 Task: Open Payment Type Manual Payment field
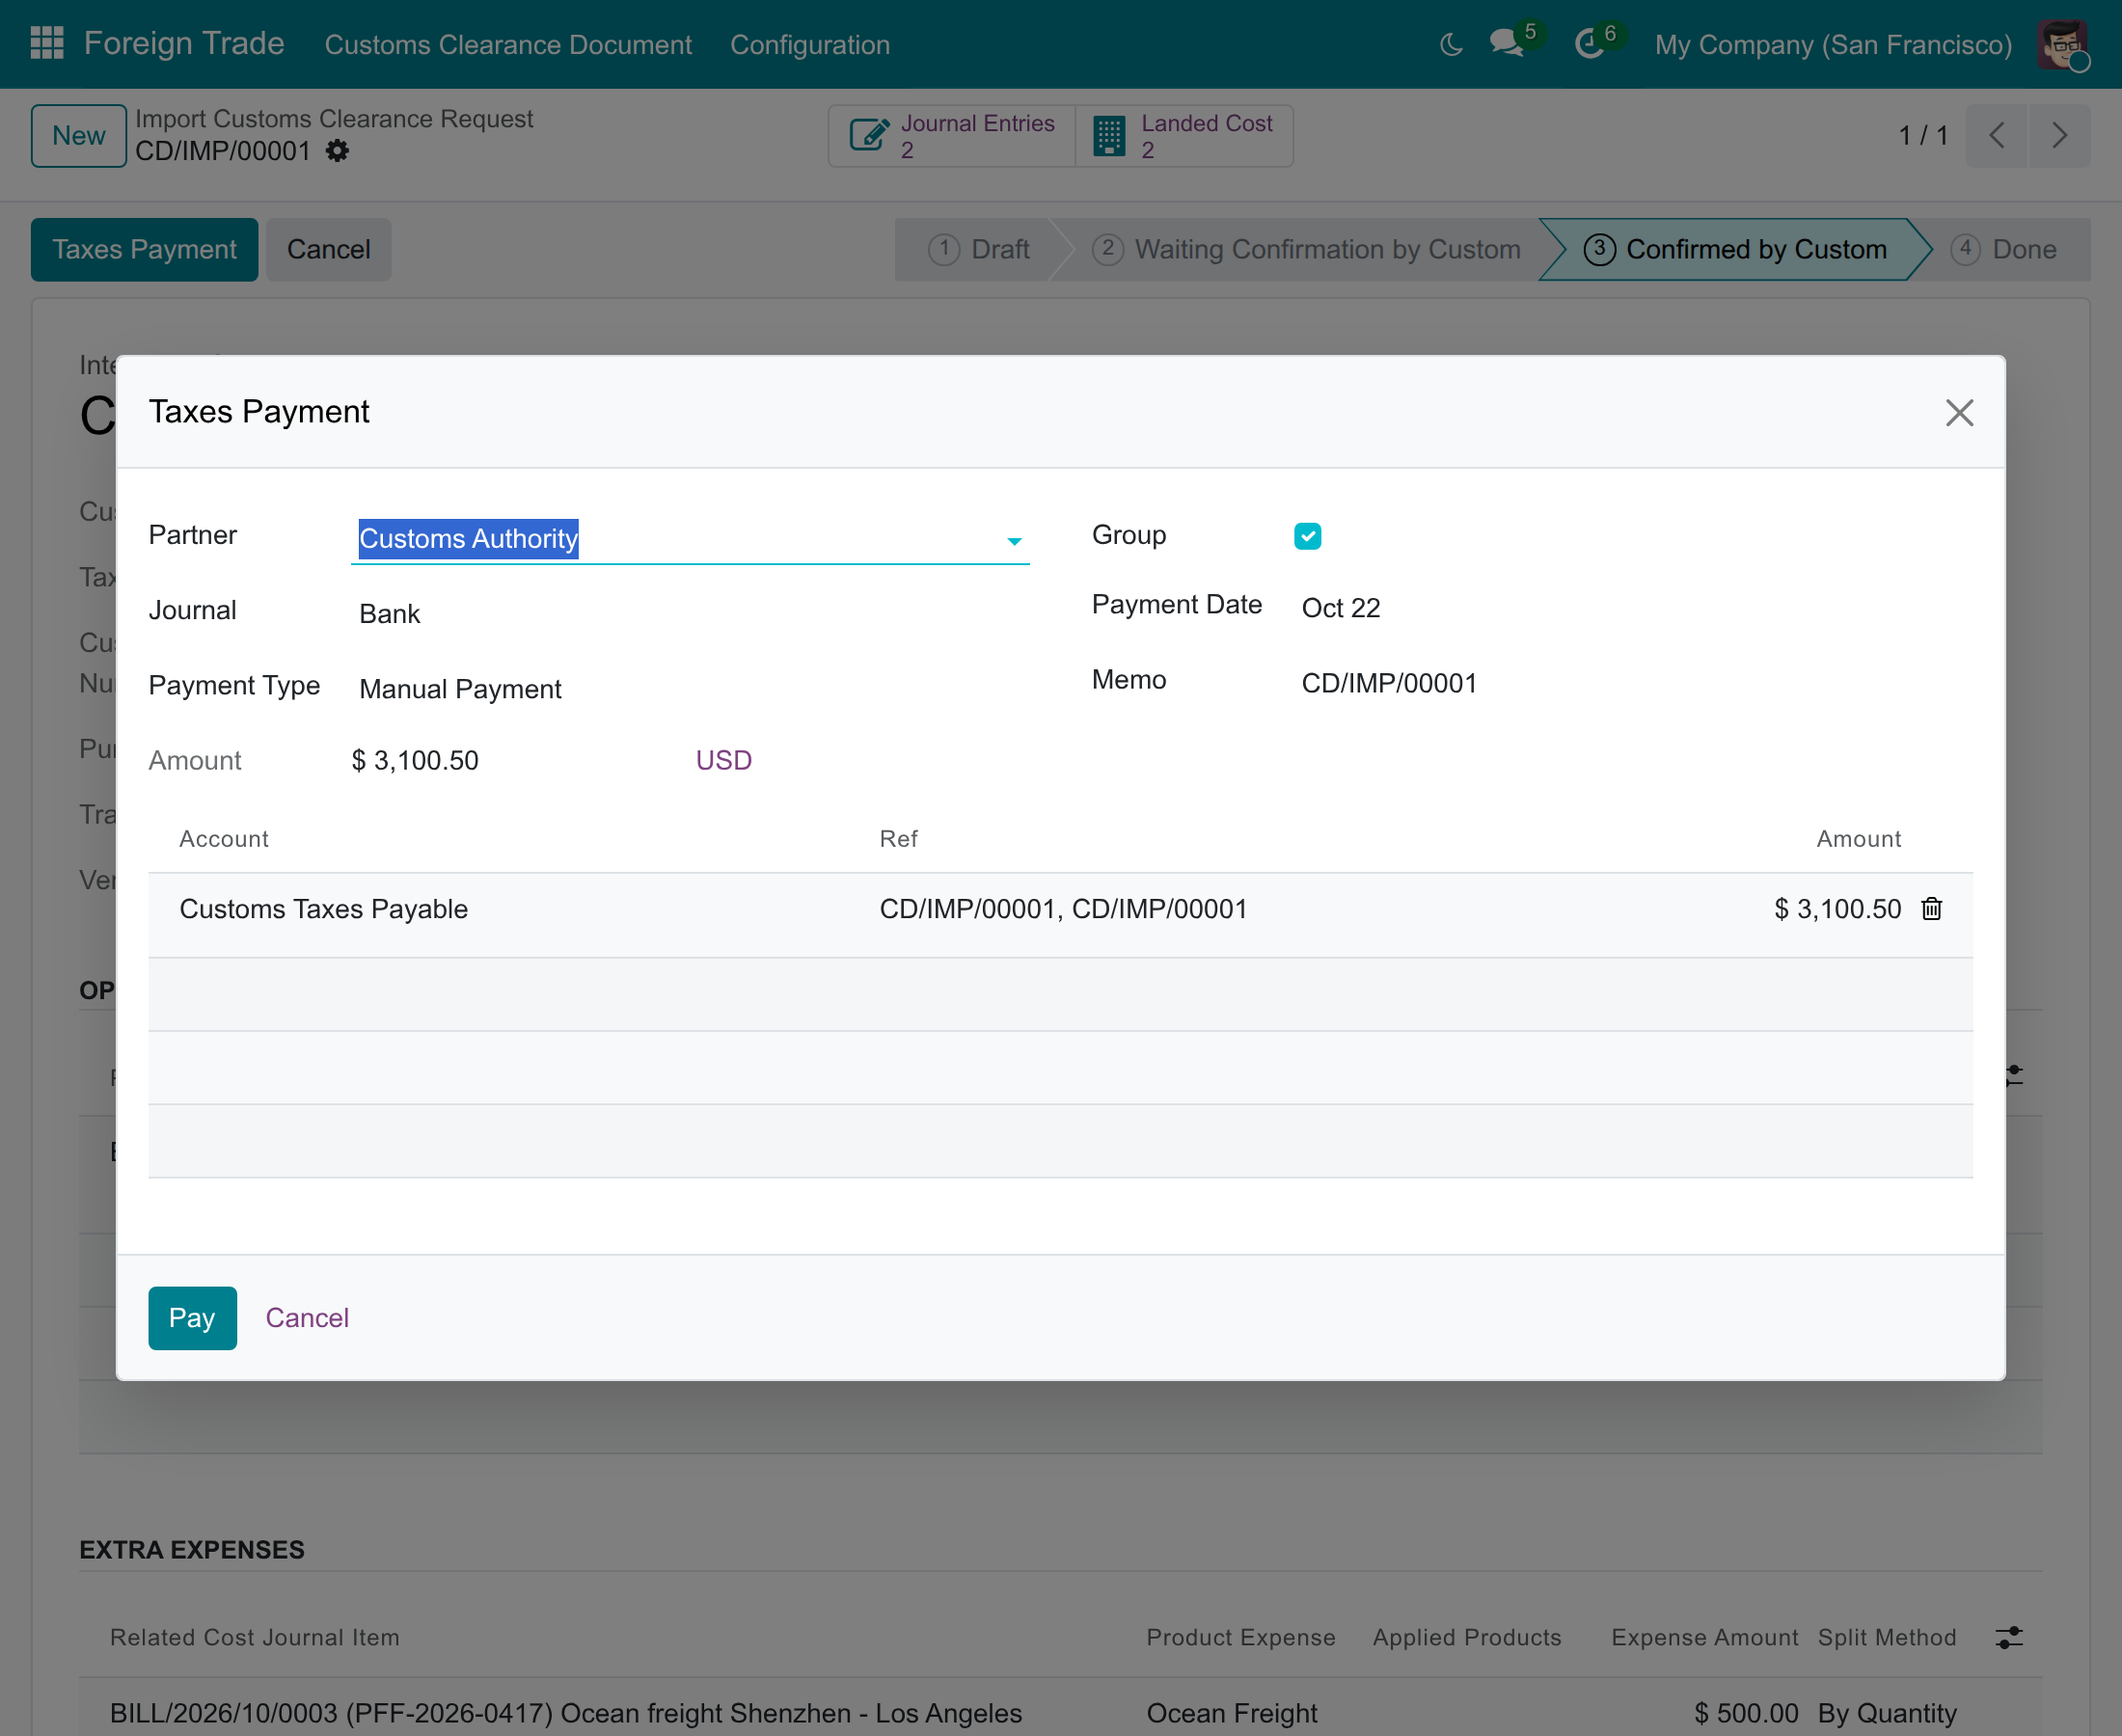point(690,689)
